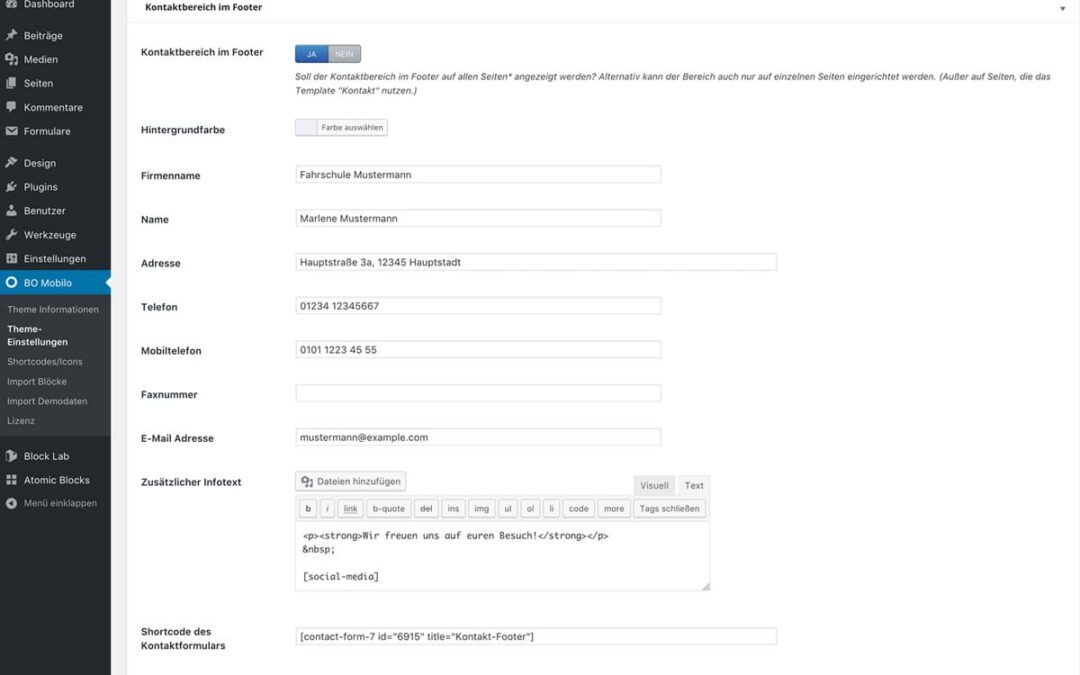Click the Plugins plug icon
Image resolution: width=1080 pixels, height=675 pixels.
[x=12, y=187]
